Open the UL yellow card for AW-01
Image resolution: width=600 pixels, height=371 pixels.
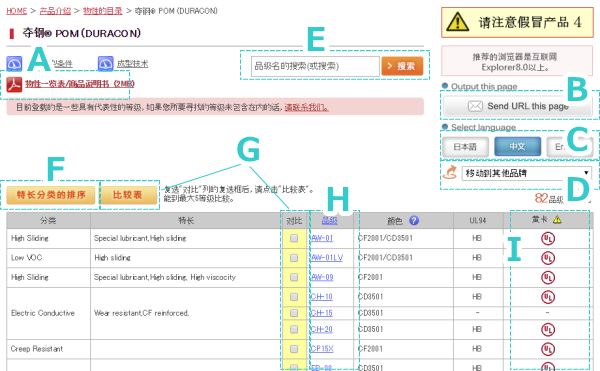click(x=548, y=239)
